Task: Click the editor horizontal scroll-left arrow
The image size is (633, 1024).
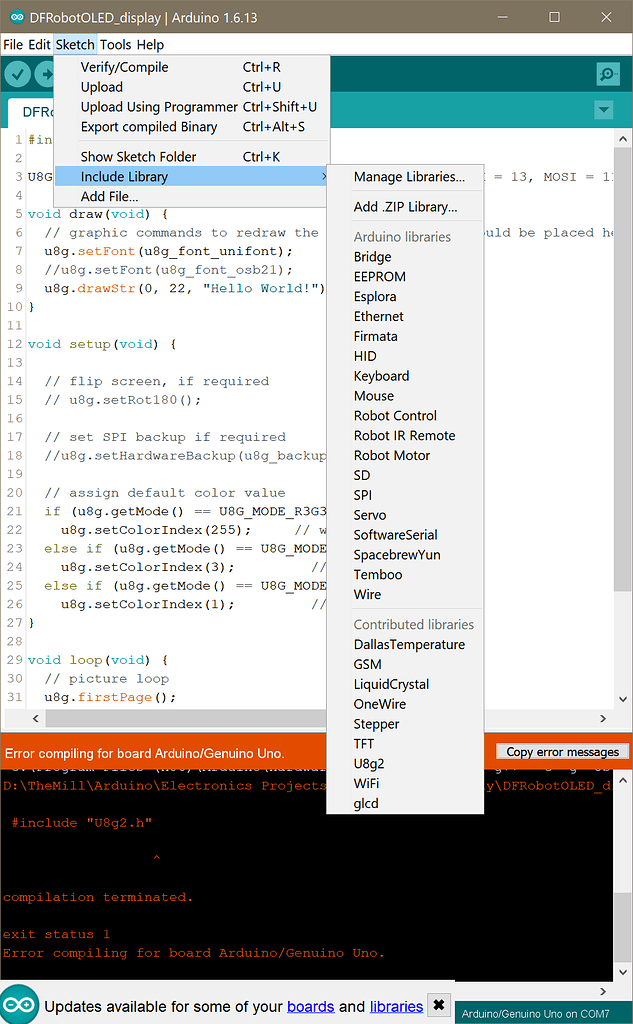Action: [35, 718]
